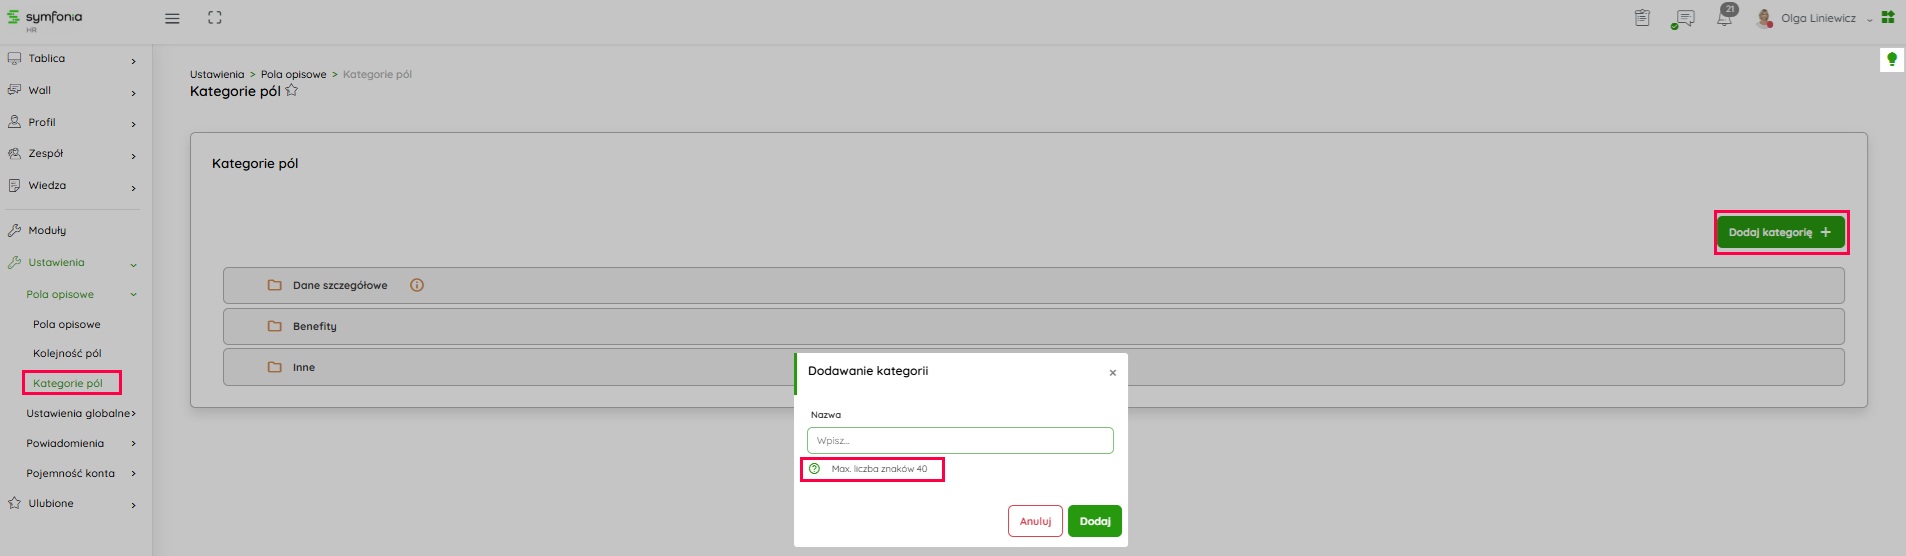
Task: Open the clipboard tasks icon
Action: tap(1642, 18)
